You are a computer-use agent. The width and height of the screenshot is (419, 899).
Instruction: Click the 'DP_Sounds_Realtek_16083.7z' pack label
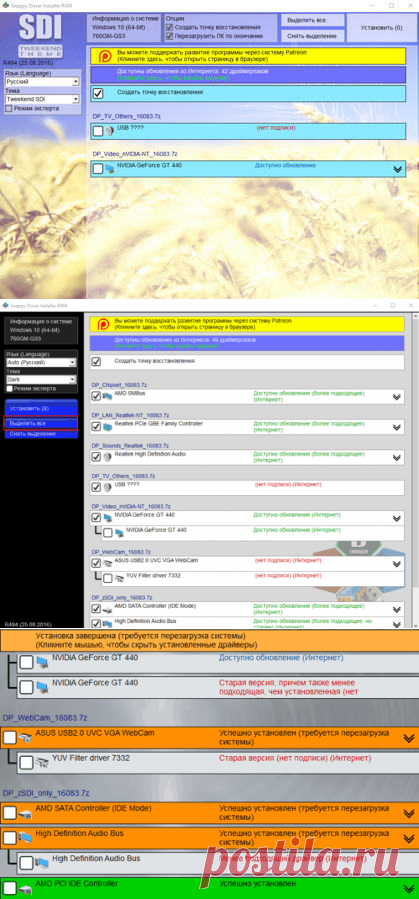coord(130,445)
